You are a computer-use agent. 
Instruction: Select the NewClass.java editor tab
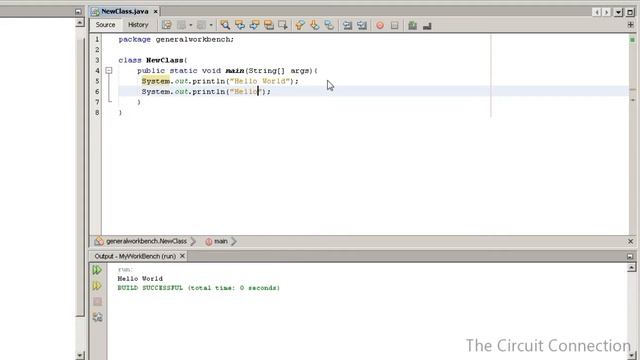[125, 11]
